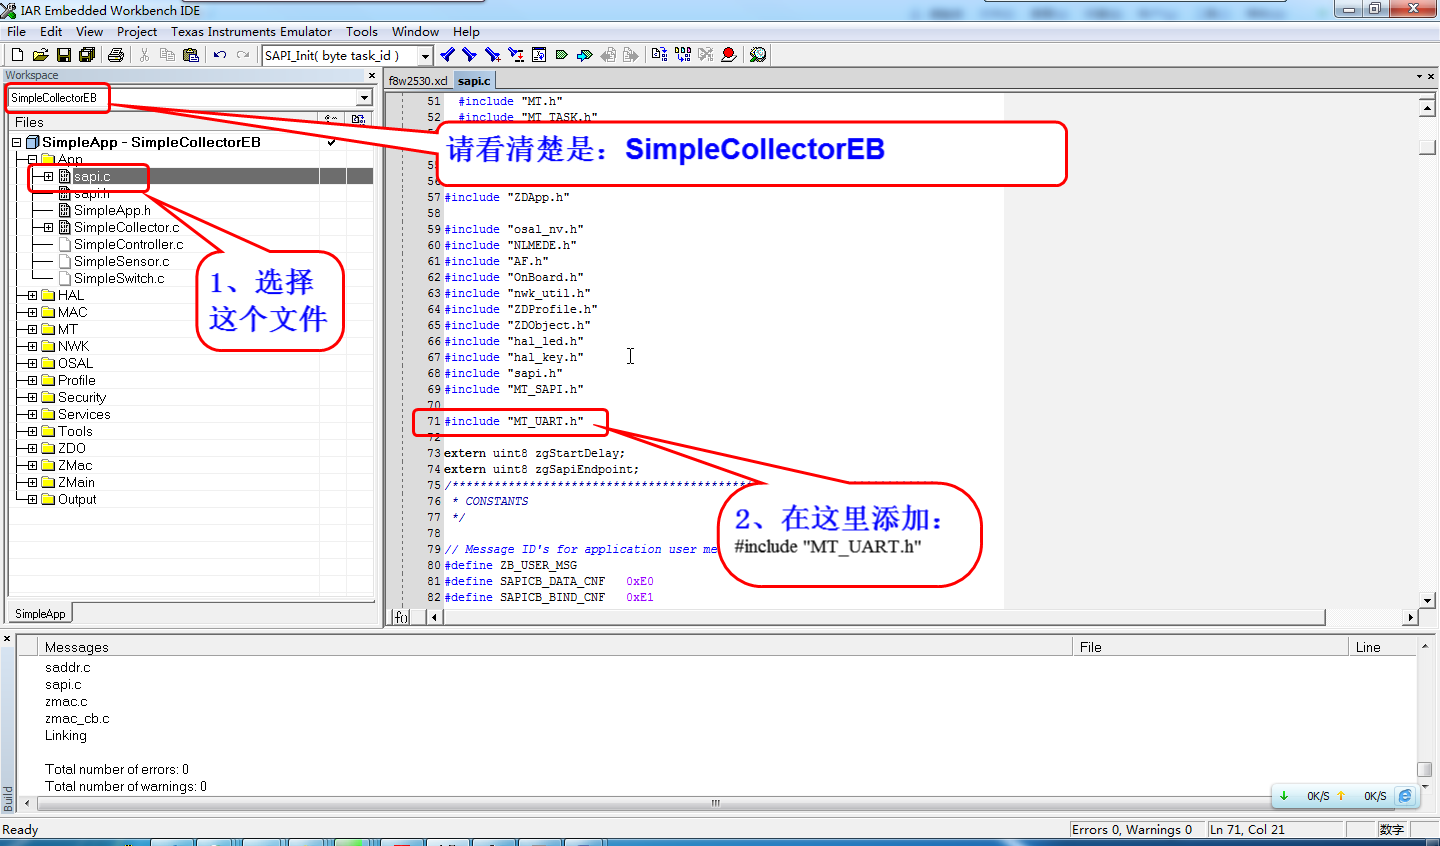Create a new document from the toolbar
1440x846 pixels.
pos(17,55)
